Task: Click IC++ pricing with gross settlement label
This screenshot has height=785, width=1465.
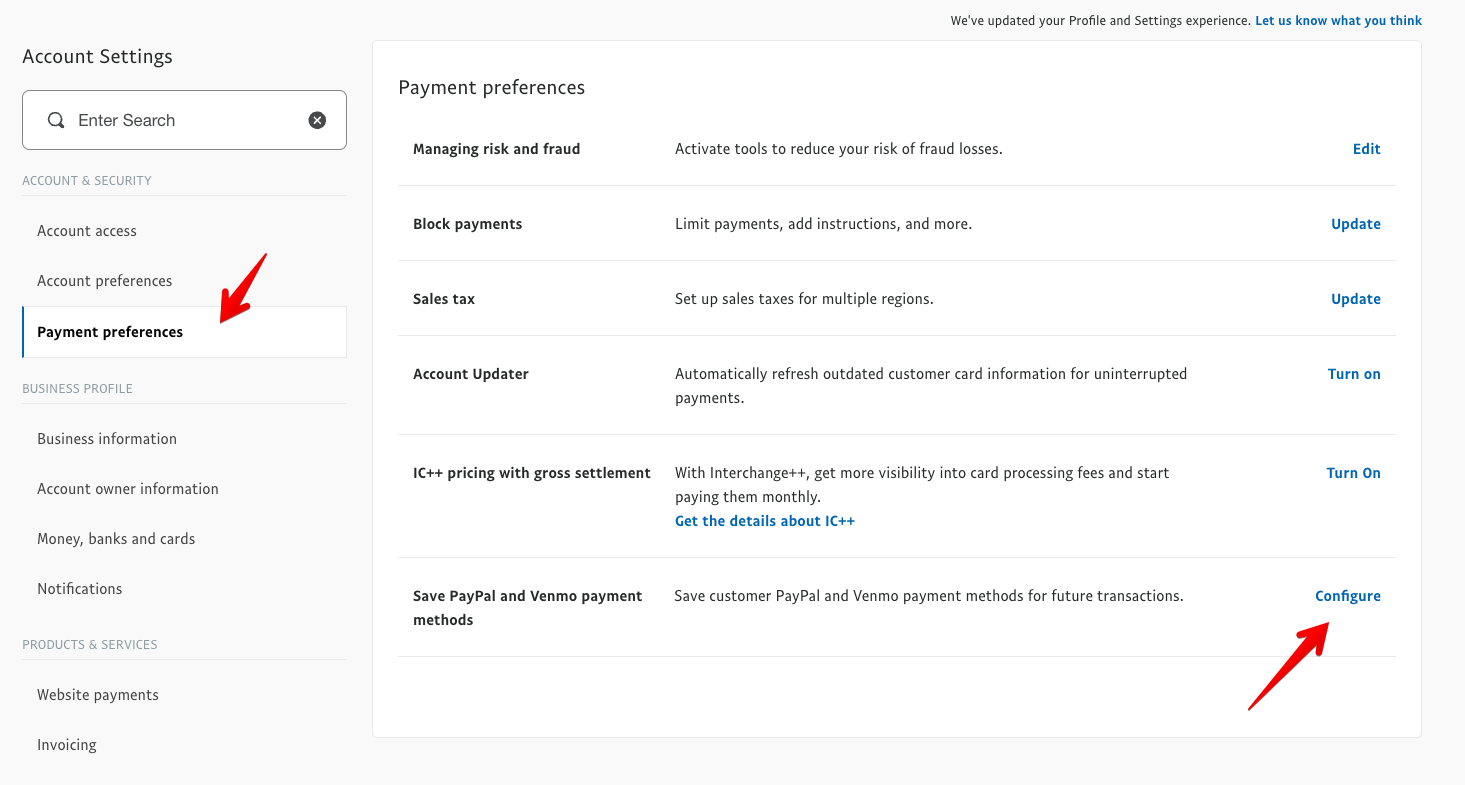Action: pos(532,473)
